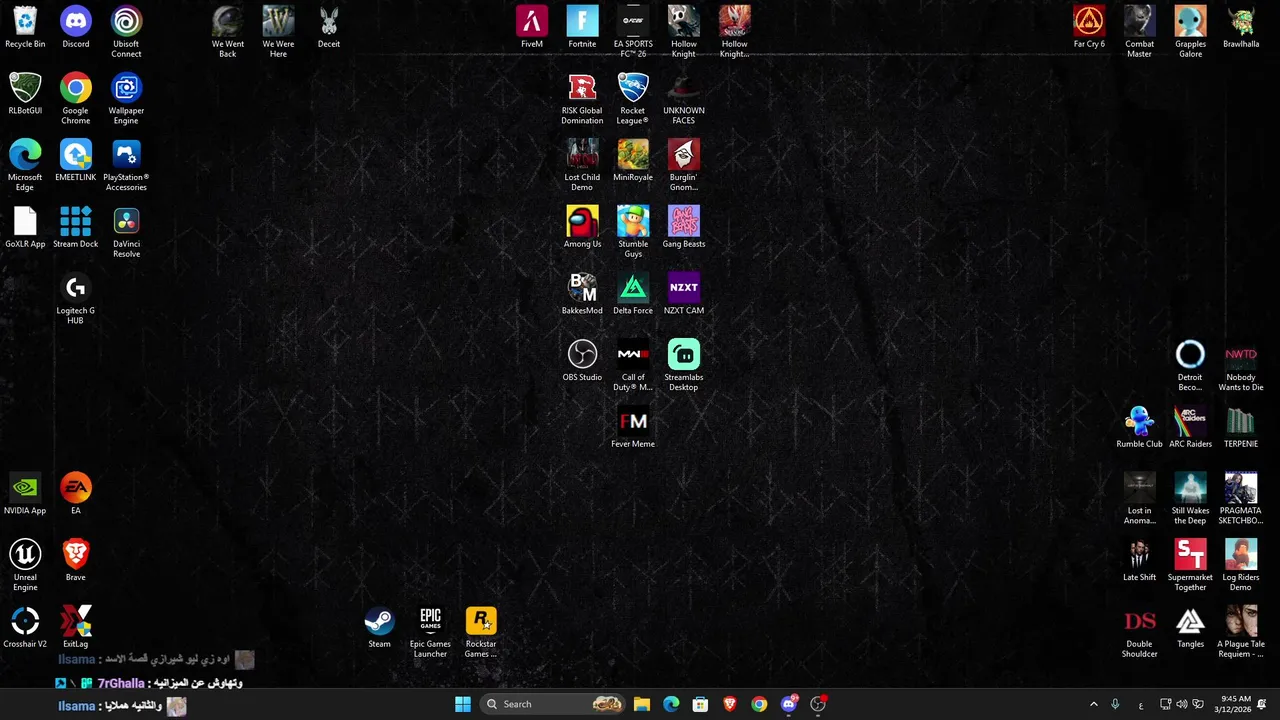Screen dimensions: 1280x720
Task: Click the We Went Back game icon
Action: (228, 32)
